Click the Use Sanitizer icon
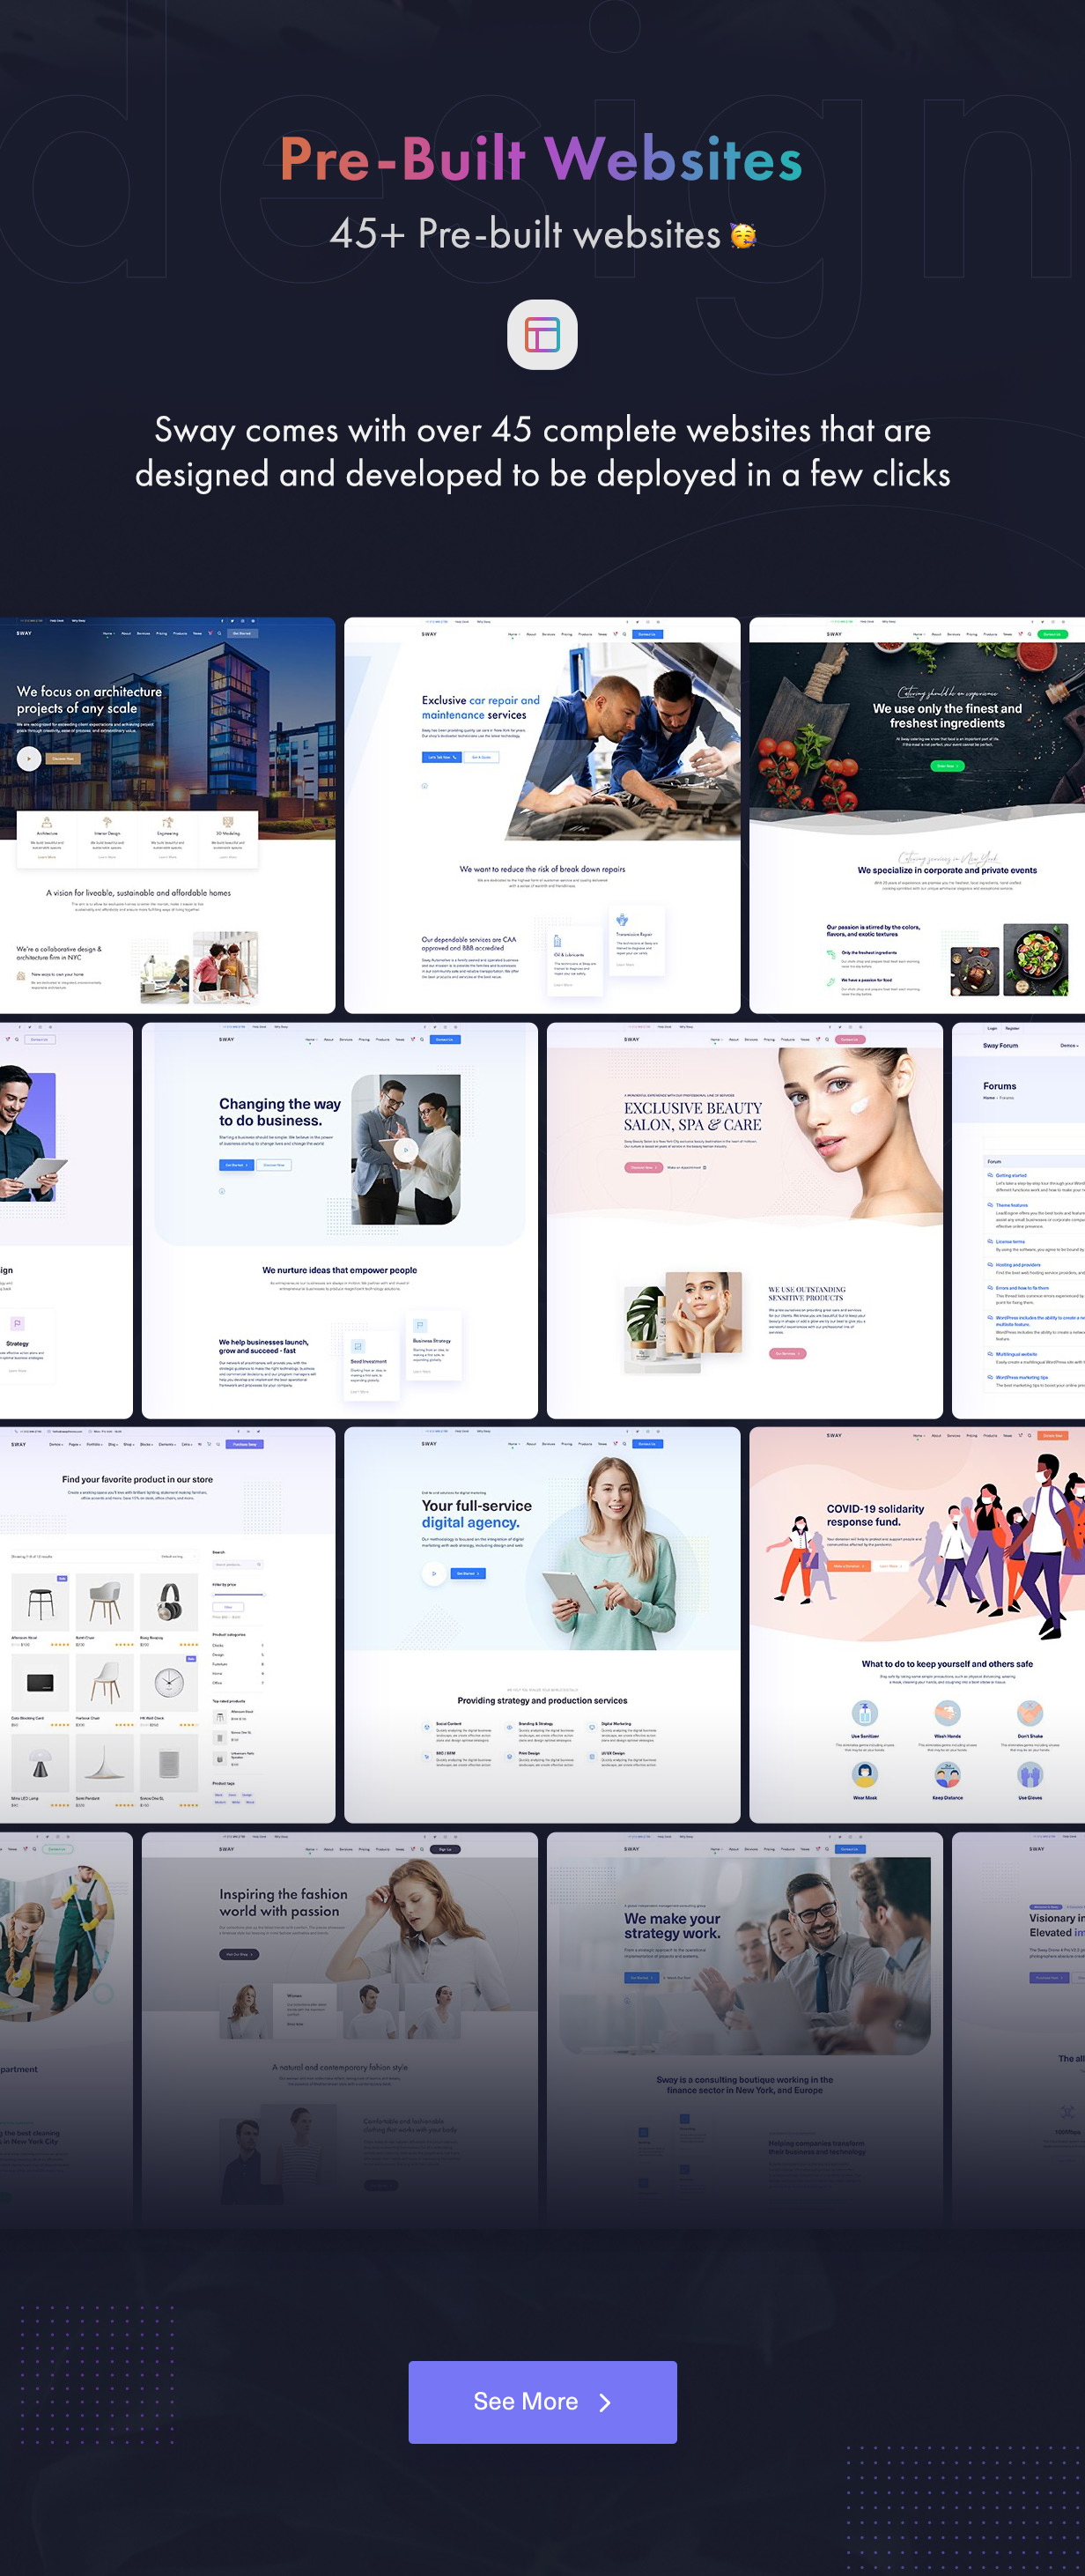 tap(864, 1712)
